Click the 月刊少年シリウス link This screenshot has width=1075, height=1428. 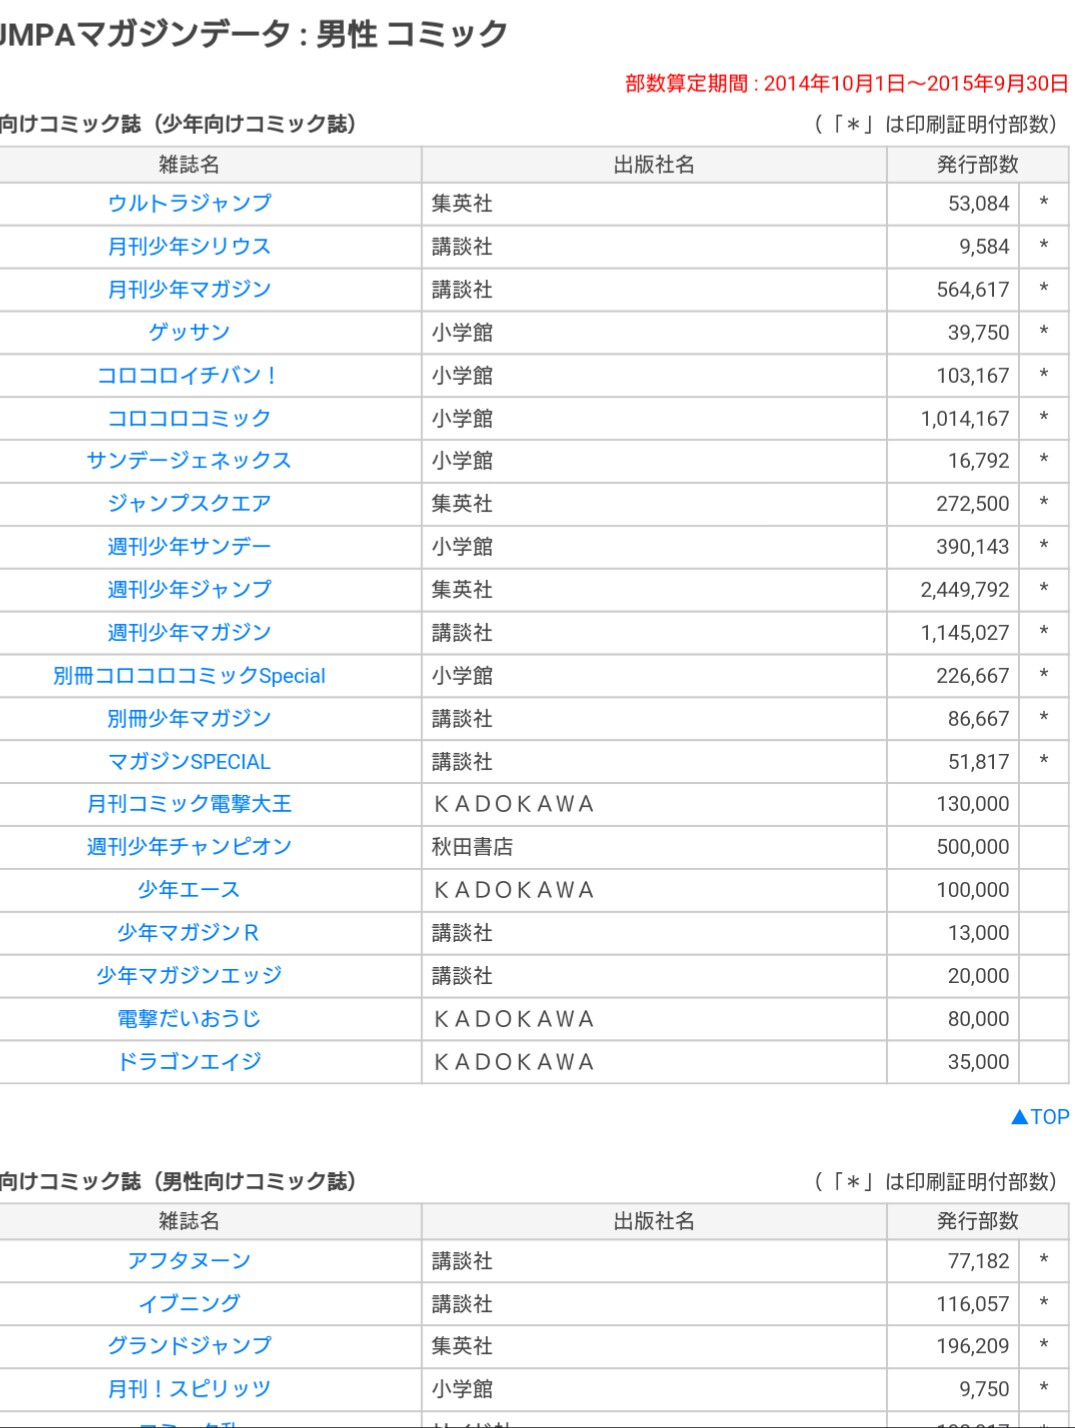(x=189, y=246)
